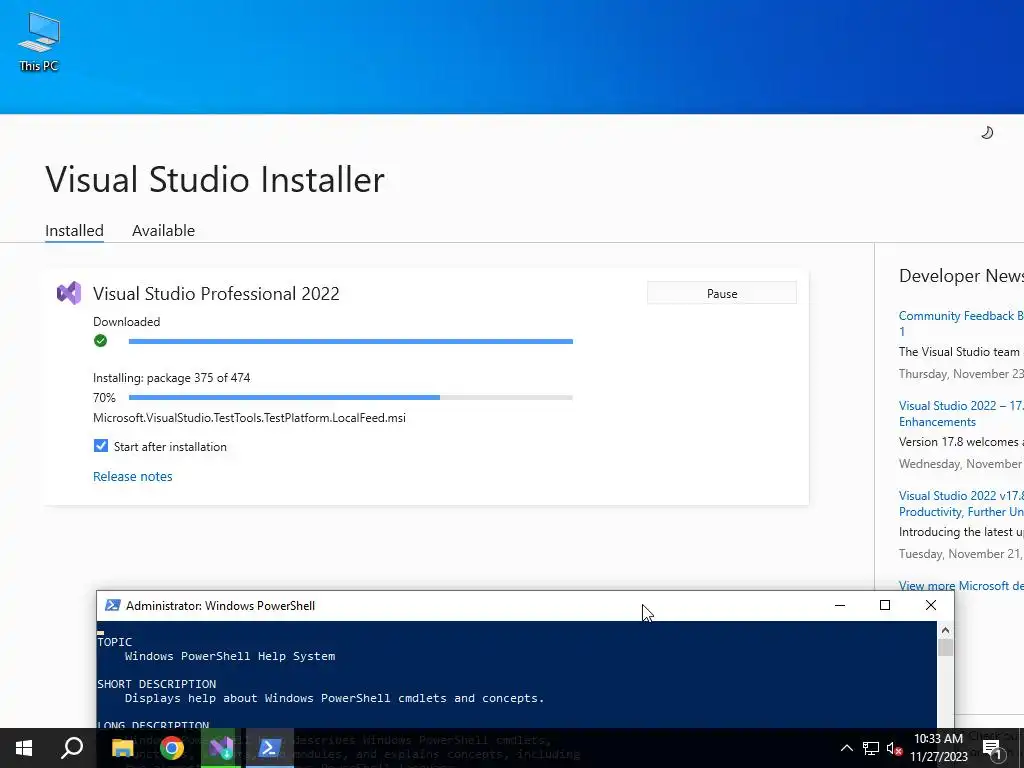1024x768 pixels.
Task: Launch Google Chrome from the taskbar
Action: [172, 748]
